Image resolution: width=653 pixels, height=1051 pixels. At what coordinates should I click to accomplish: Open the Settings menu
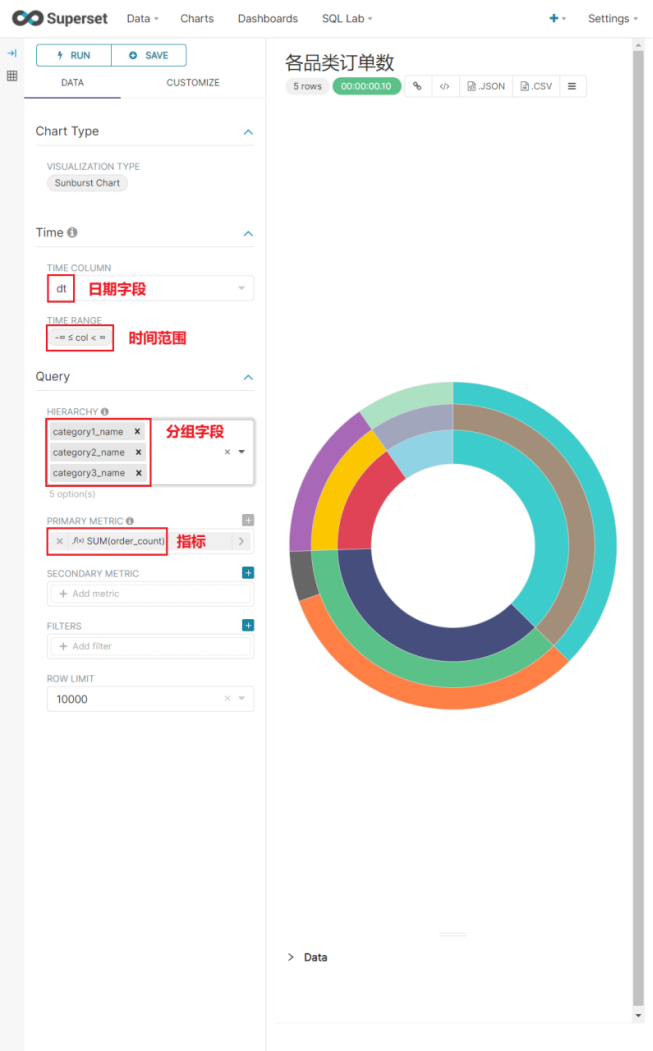tap(613, 19)
